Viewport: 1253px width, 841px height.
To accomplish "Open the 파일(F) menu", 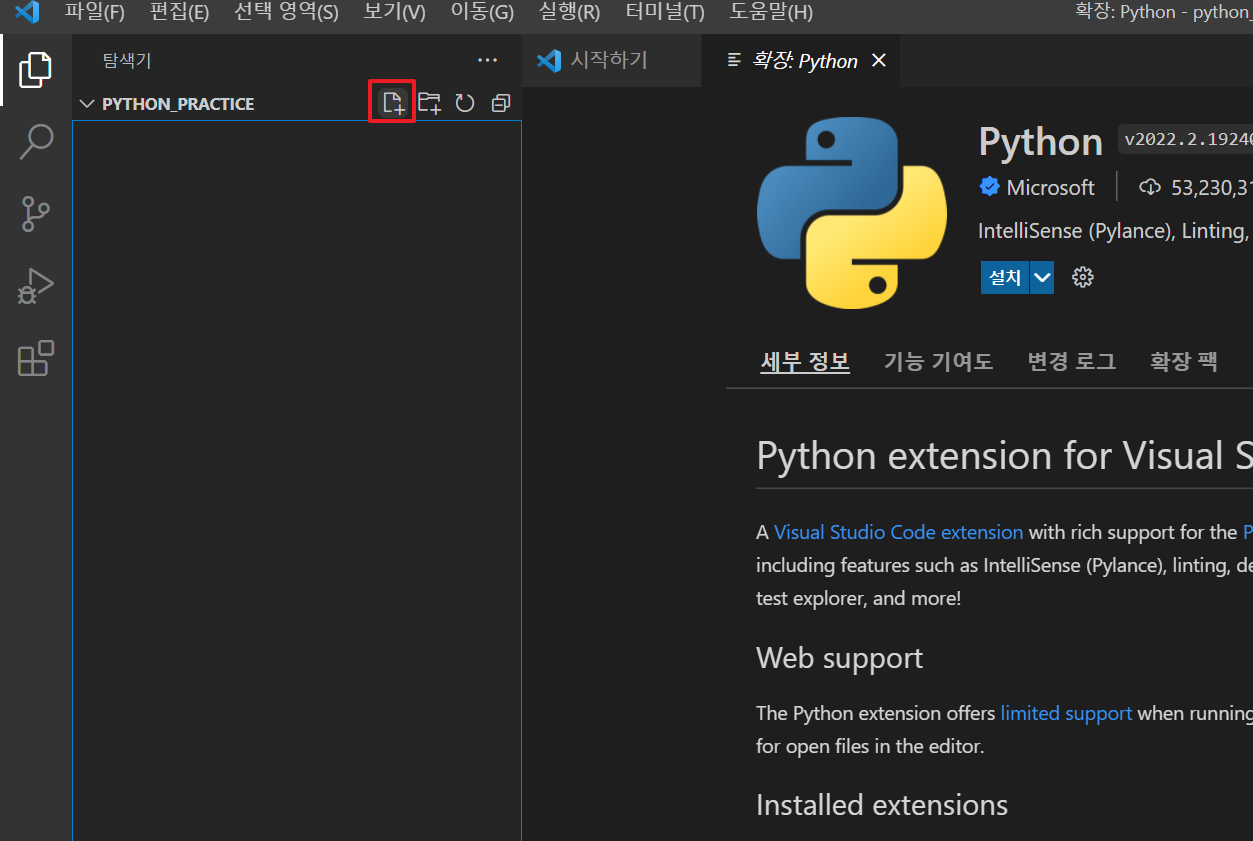I will (94, 12).
